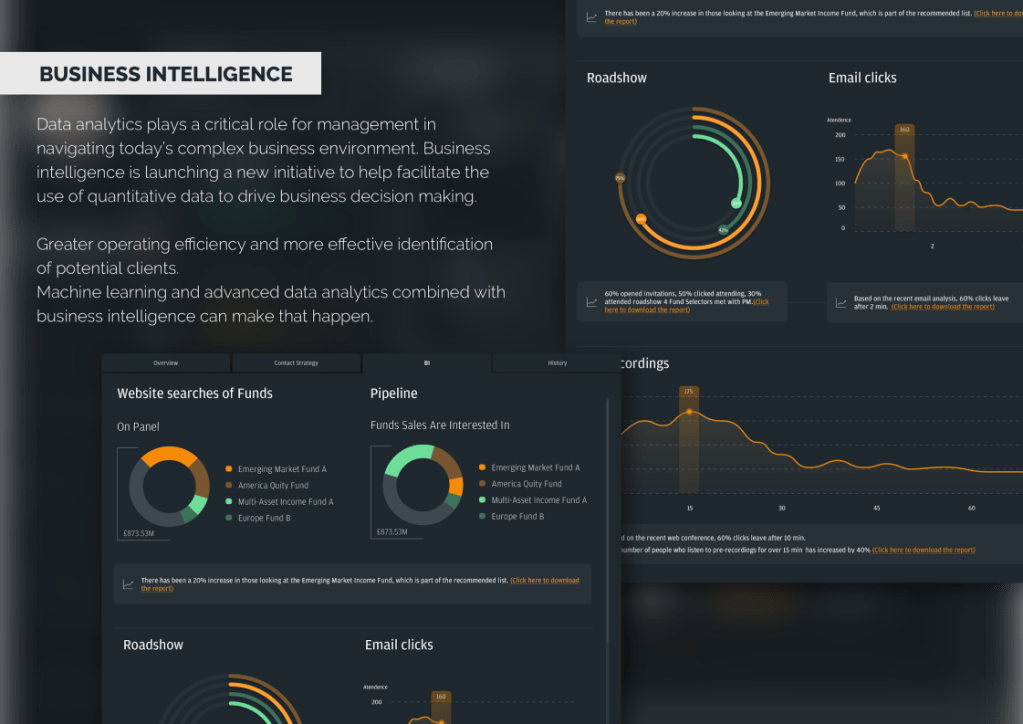
Task: Click trend icon in roadshow invitations note
Action: (x=592, y=301)
